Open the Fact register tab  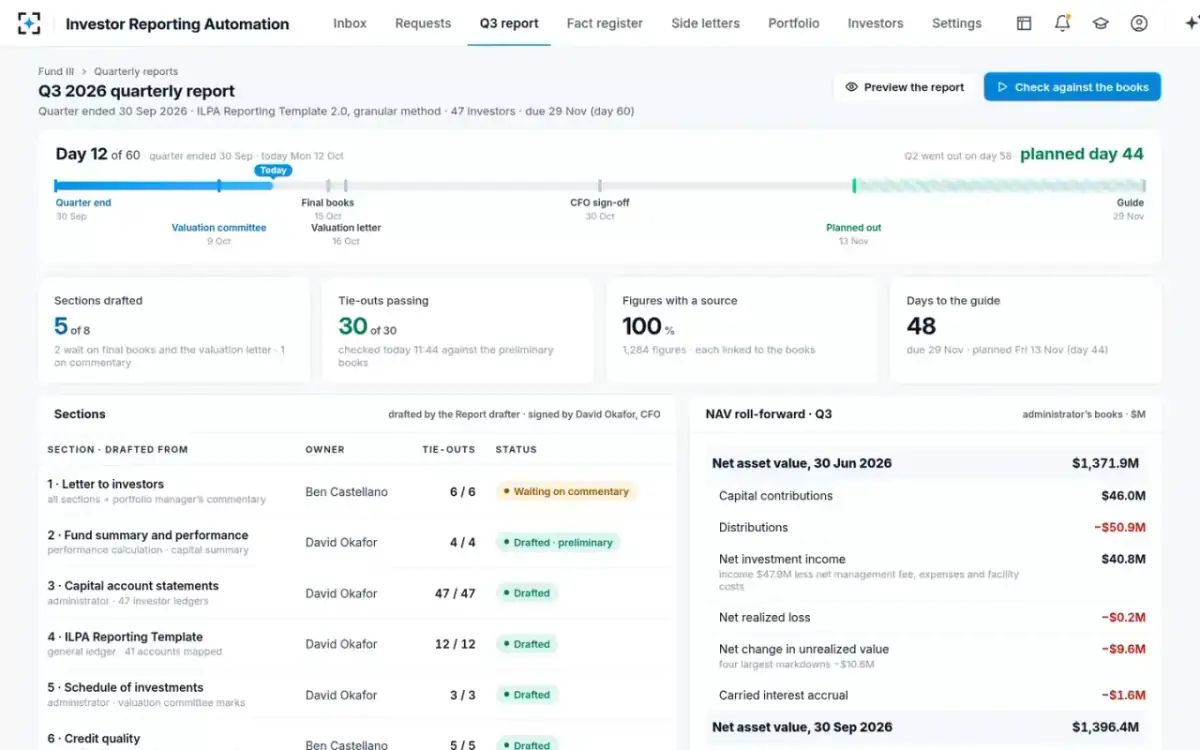point(605,23)
